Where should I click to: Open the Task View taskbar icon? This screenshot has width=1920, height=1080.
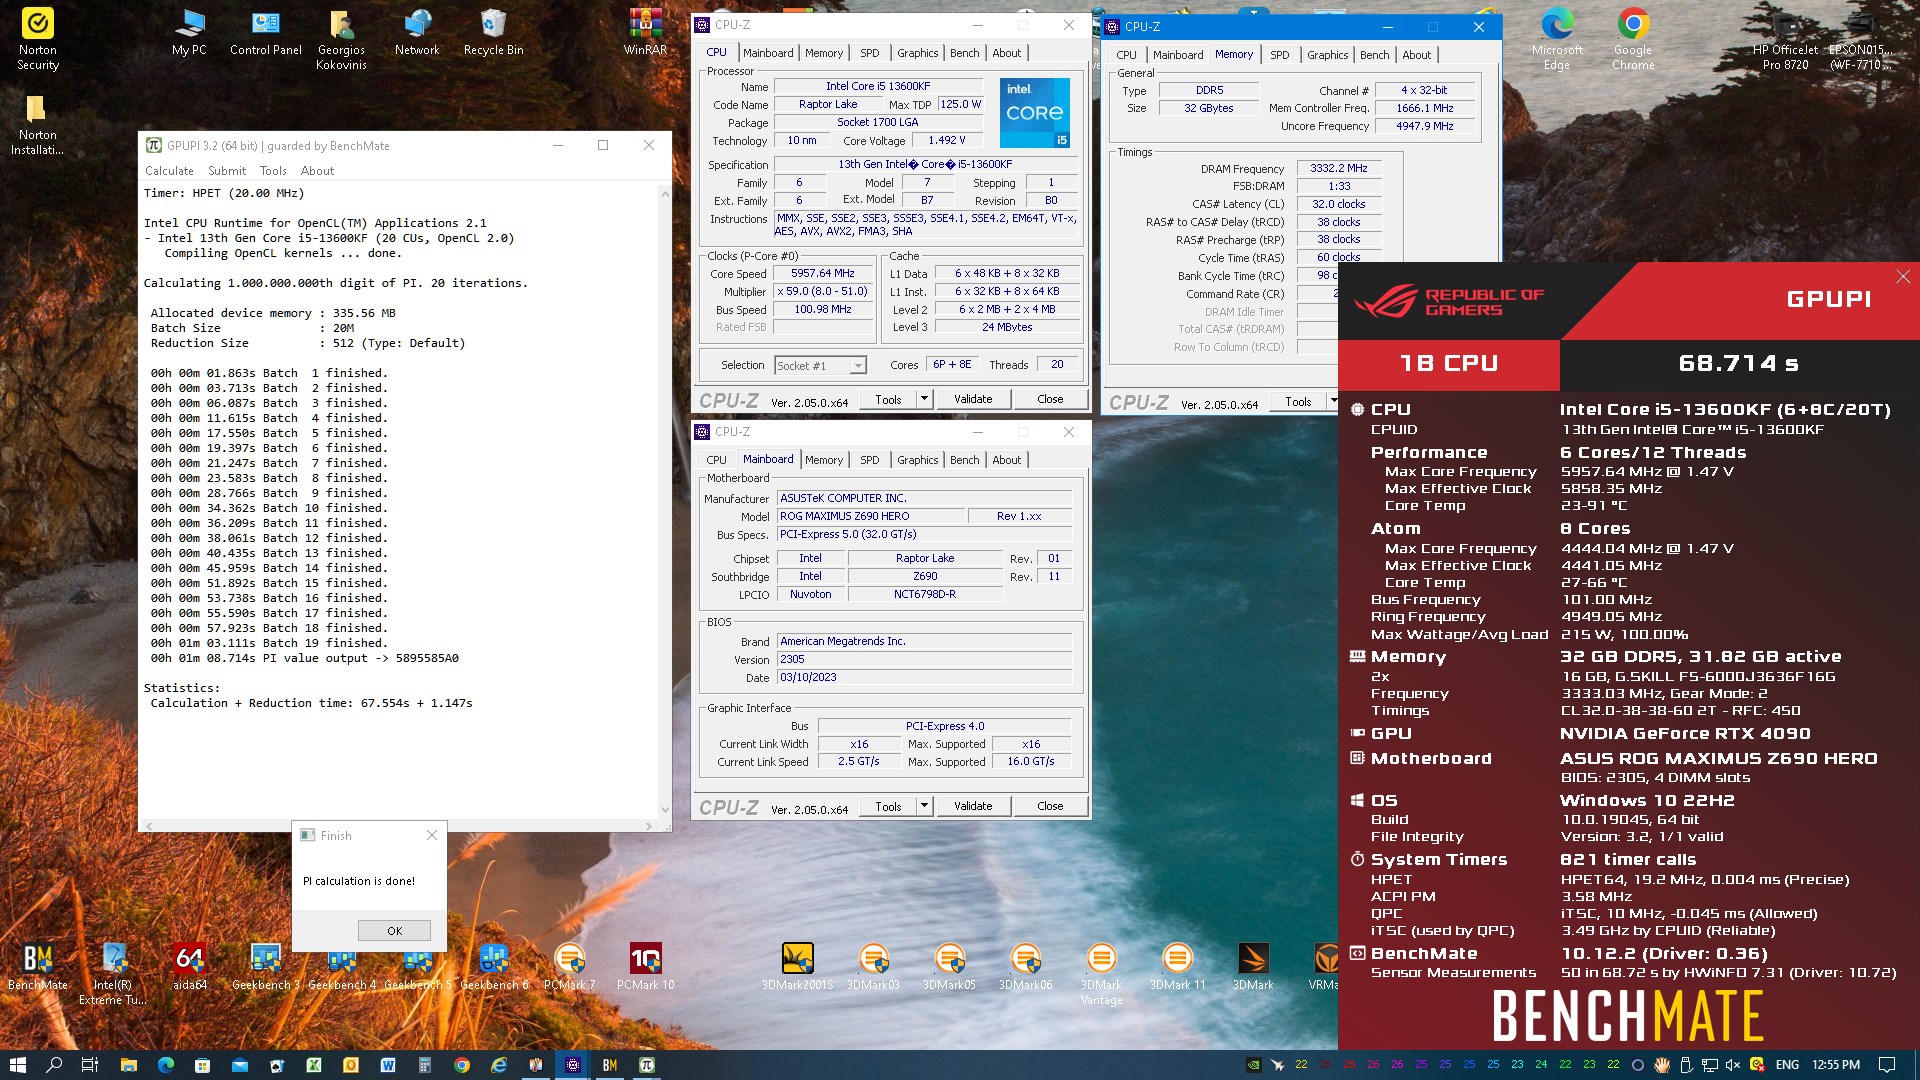pos(90,1065)
